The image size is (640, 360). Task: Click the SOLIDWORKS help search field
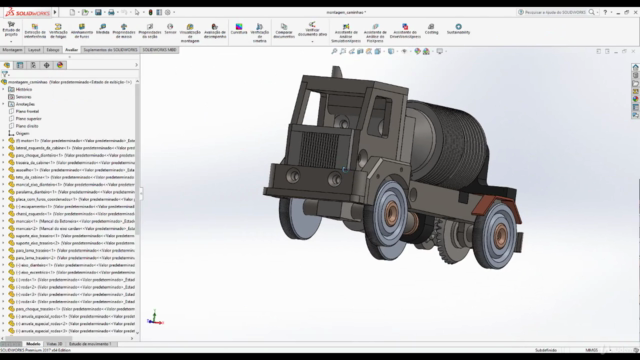555,12
